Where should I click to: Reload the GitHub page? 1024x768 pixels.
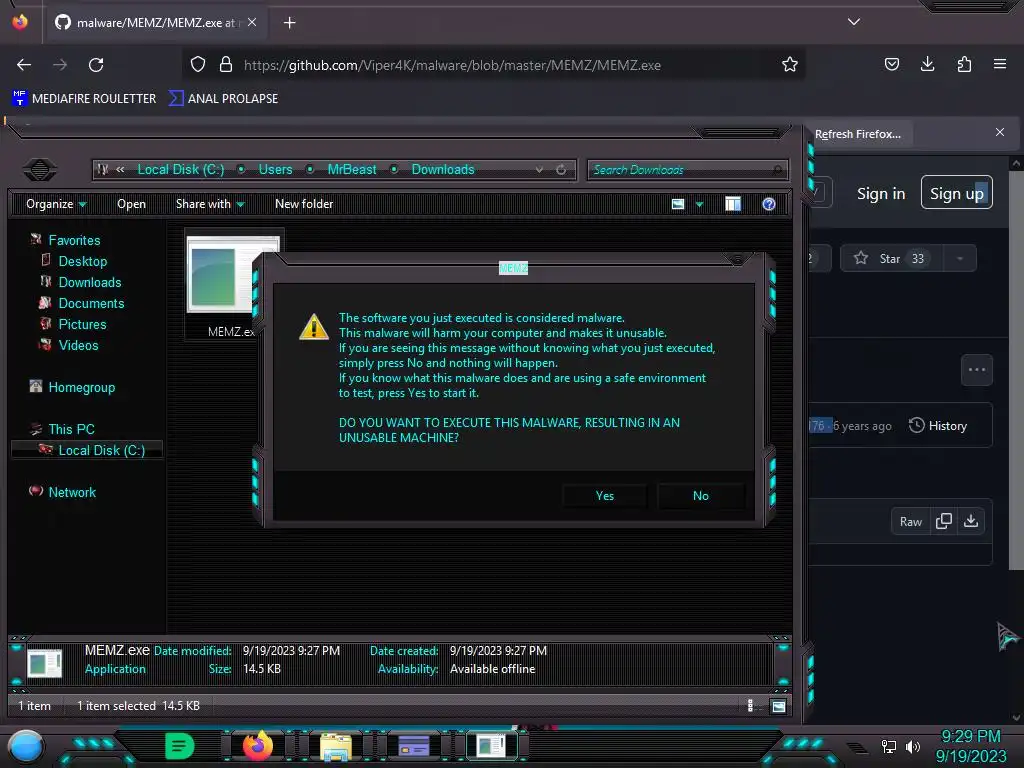pos(96,65)
